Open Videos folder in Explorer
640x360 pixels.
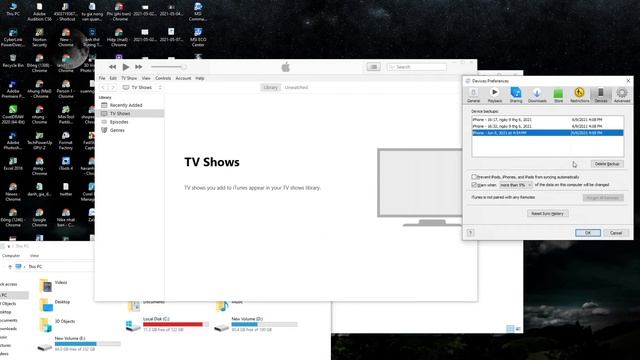[53, 285]
